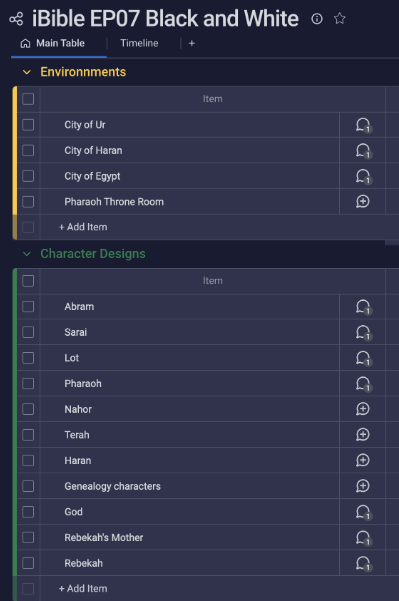The image size is (399, 601).
Task: Open board info icon next to title
Action: [317, 18]
